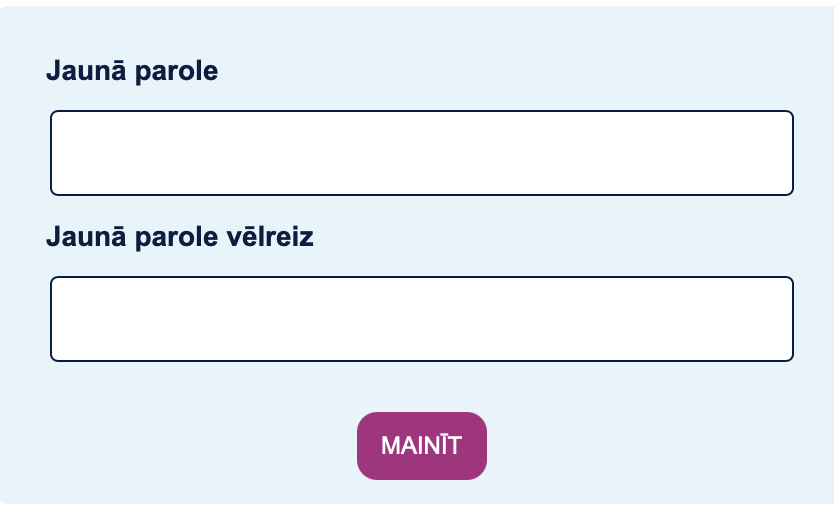
Task: Confirm the change by clicking MAINĪT
Action: pyautogui.click(x=421, y=445)
